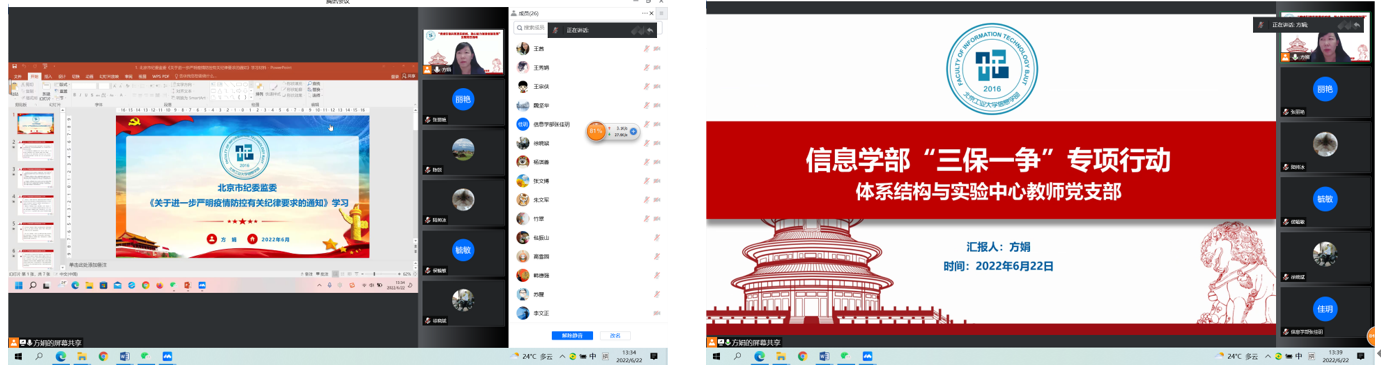Open Microsoft Edge in the left taskbar
The height and width of the screenshot is (373, 1381).
click(61, 356)
